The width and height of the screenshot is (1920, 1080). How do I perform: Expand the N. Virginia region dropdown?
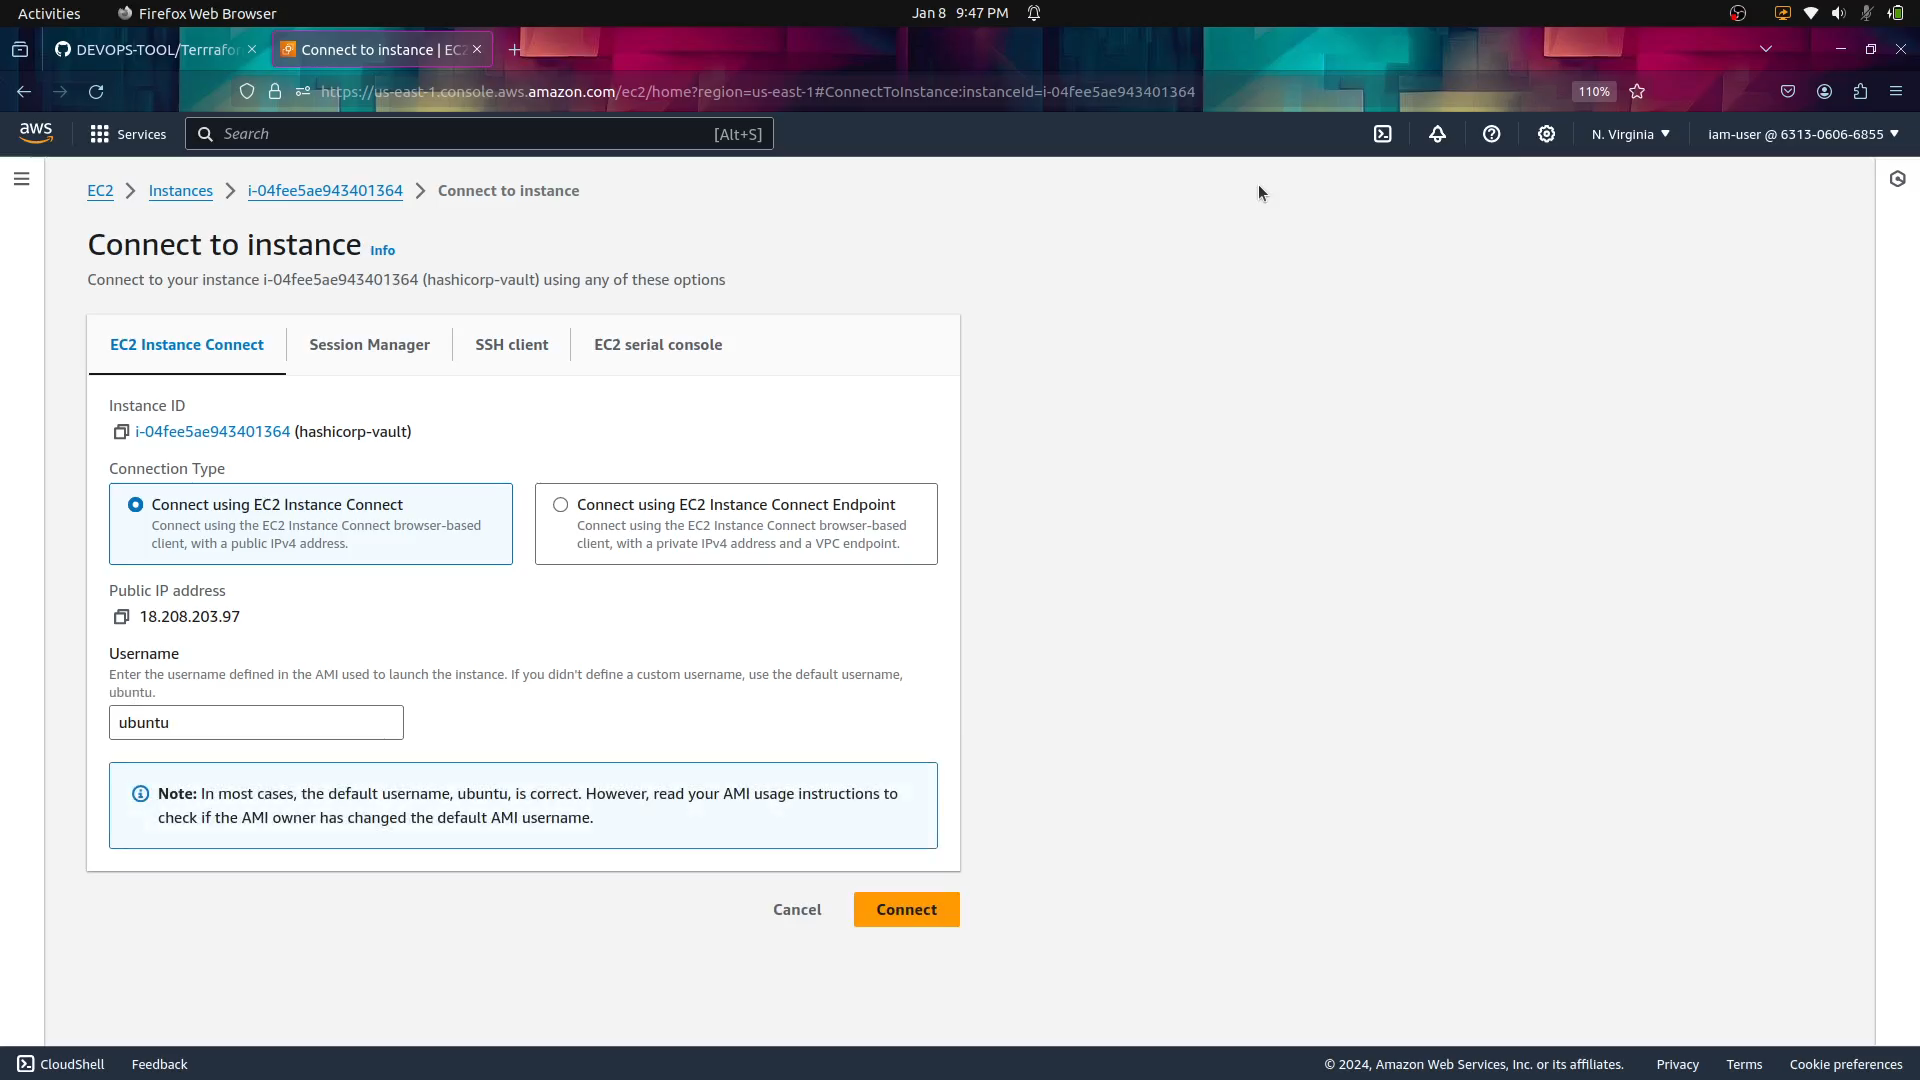1630,134
